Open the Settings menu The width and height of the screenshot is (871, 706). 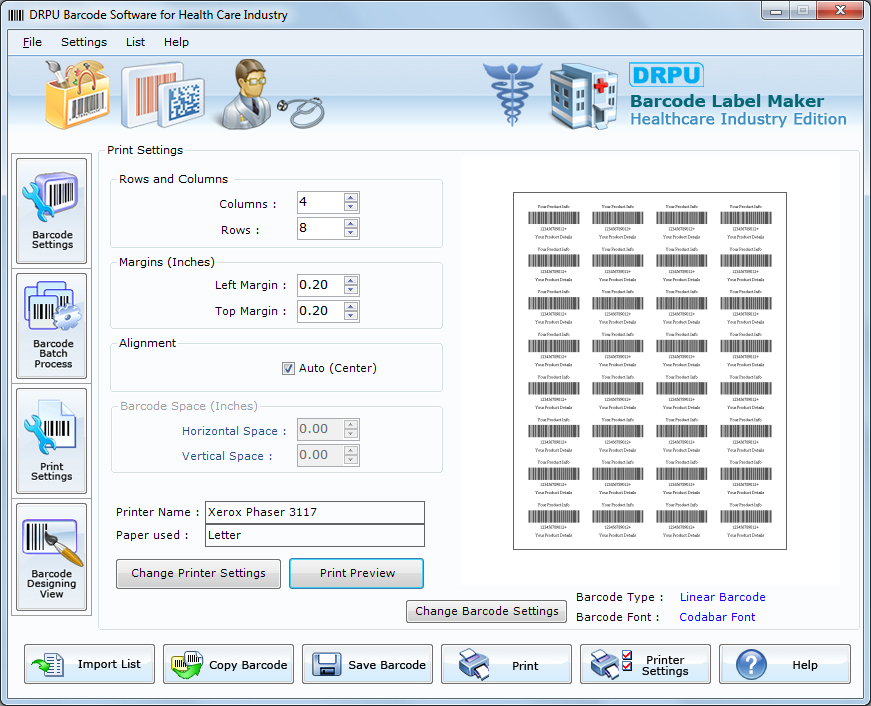tap(84, 42)
